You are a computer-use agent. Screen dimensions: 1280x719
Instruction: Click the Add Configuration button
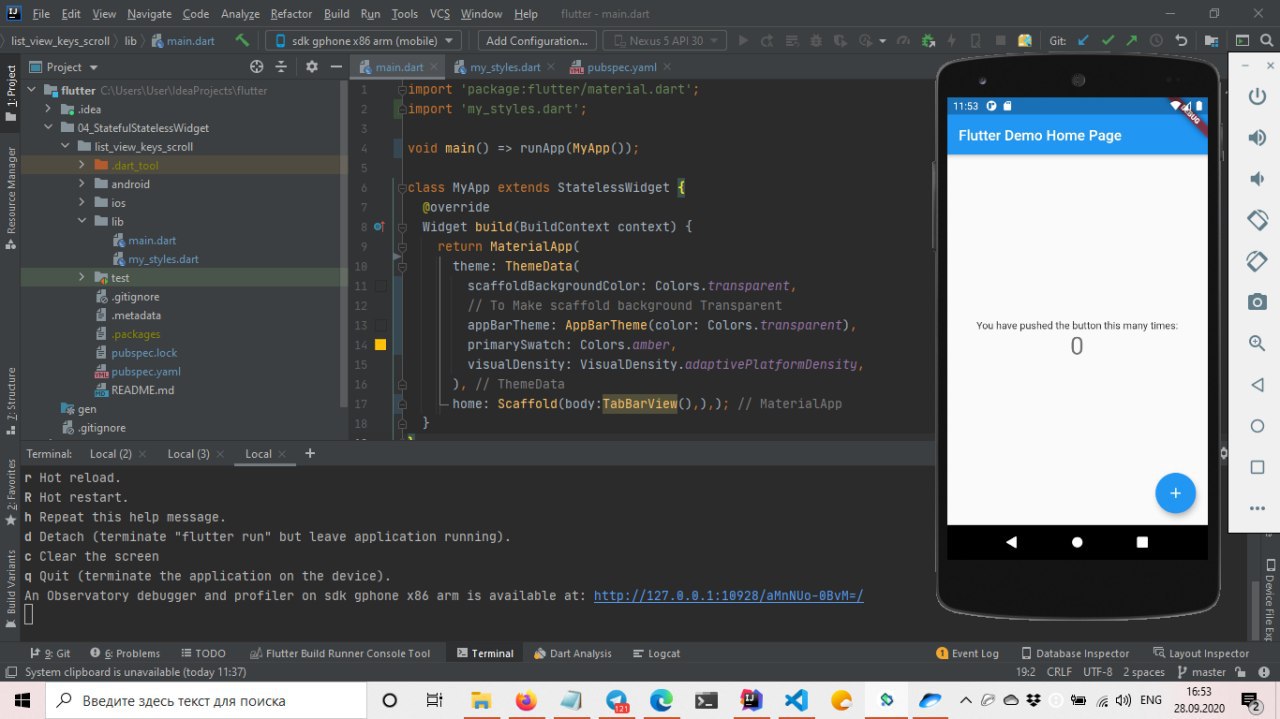536,41
